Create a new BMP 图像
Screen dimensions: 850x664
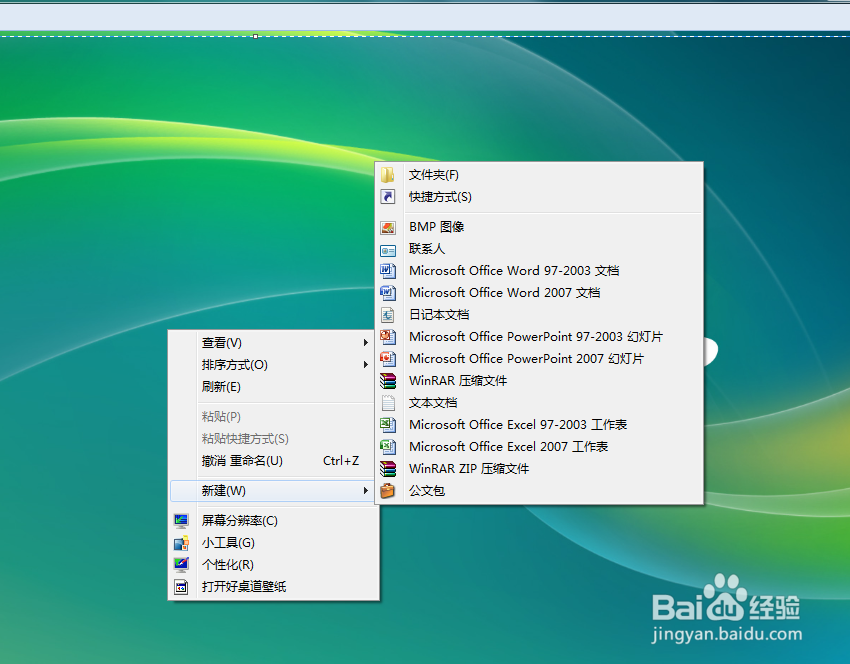[539, 227]
